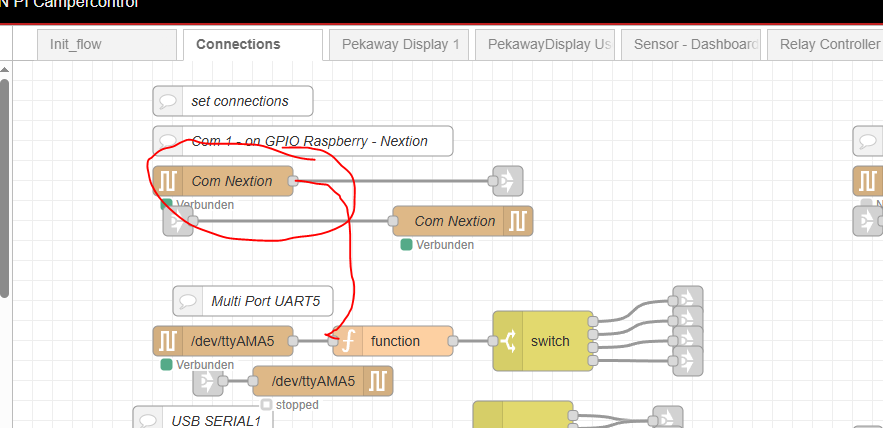883x428 pixels.
Task: Select the Com Nextion serial-out node
Action: [462, 221]
